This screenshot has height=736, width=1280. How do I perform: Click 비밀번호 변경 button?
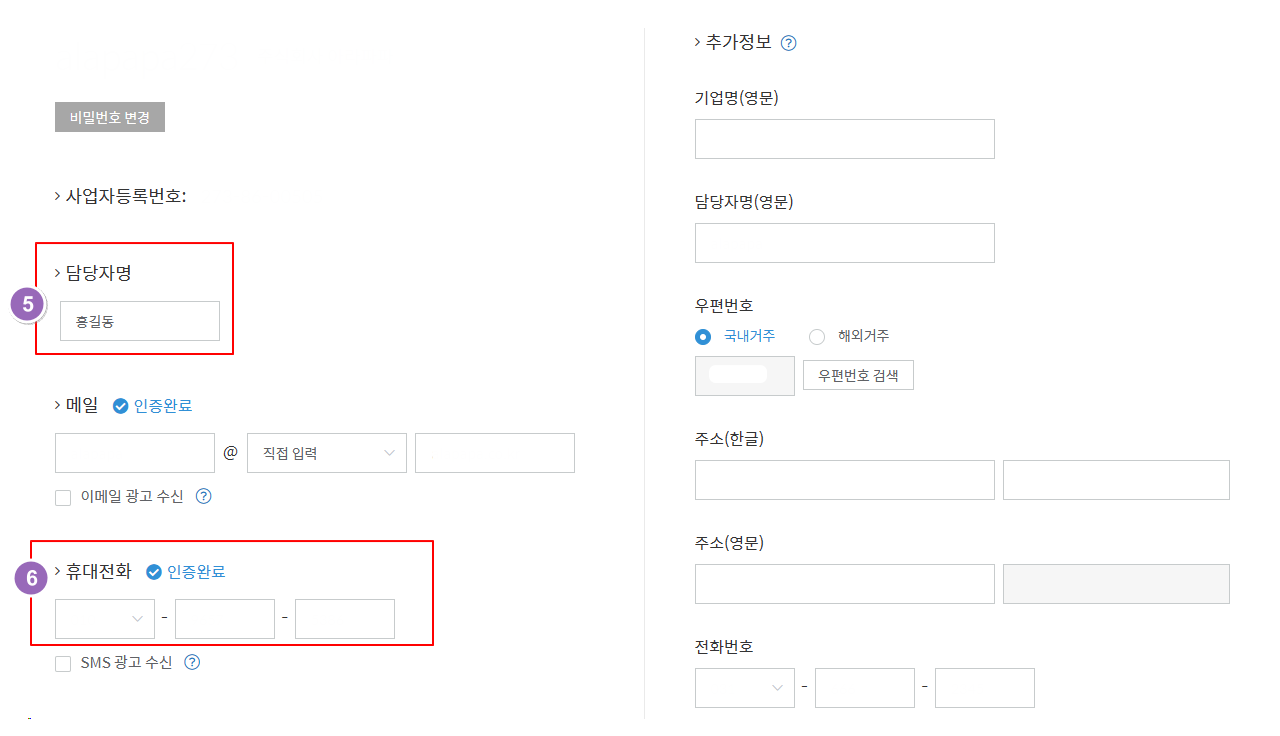110,117
